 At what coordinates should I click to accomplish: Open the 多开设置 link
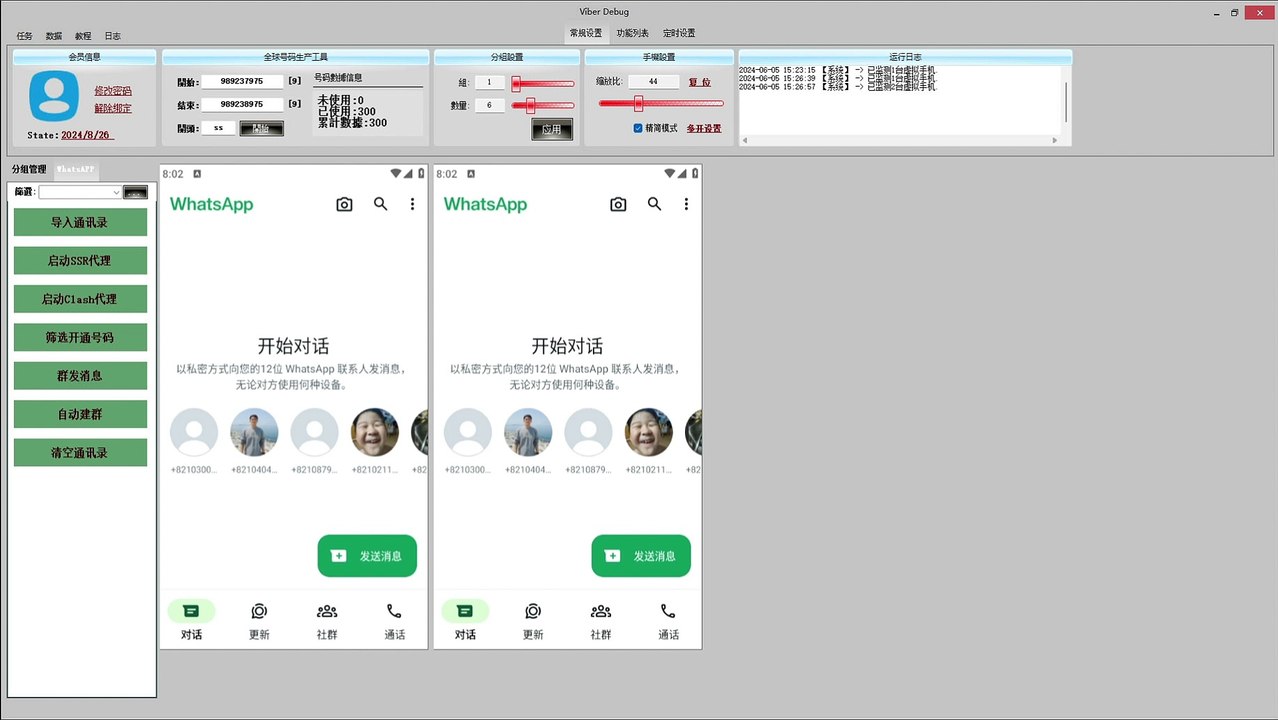[704, 128]
